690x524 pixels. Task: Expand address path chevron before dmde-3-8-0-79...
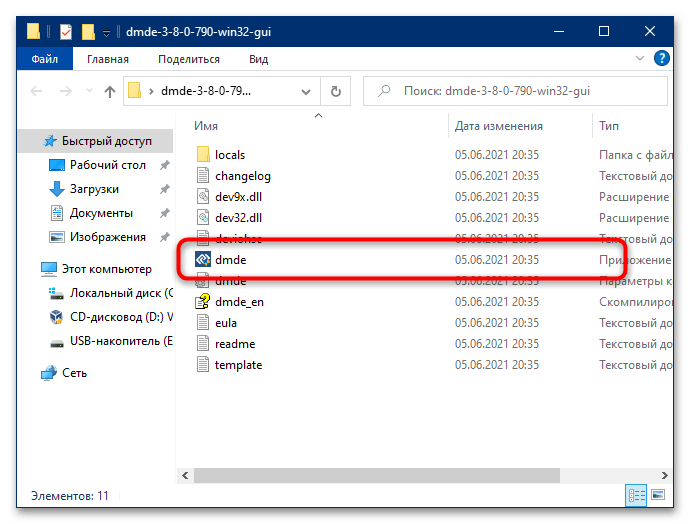coord(151,92)
